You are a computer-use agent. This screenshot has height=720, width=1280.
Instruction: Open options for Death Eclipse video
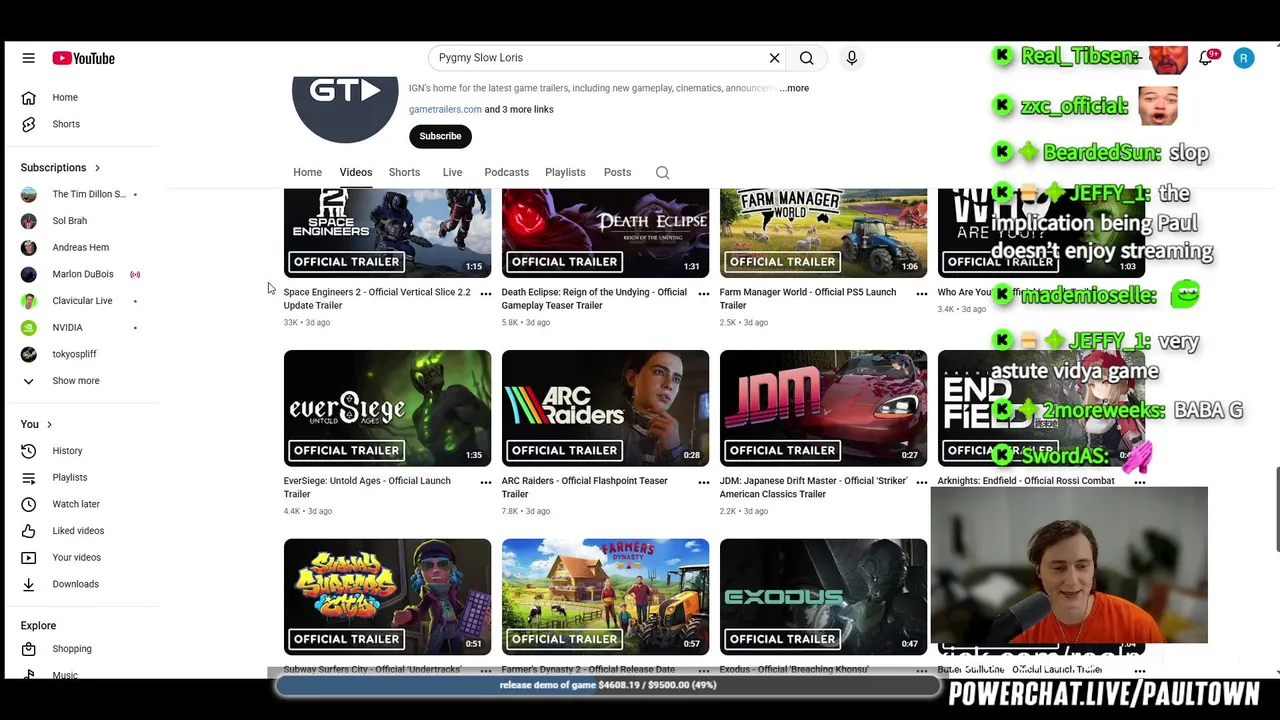tap(704, 294)
